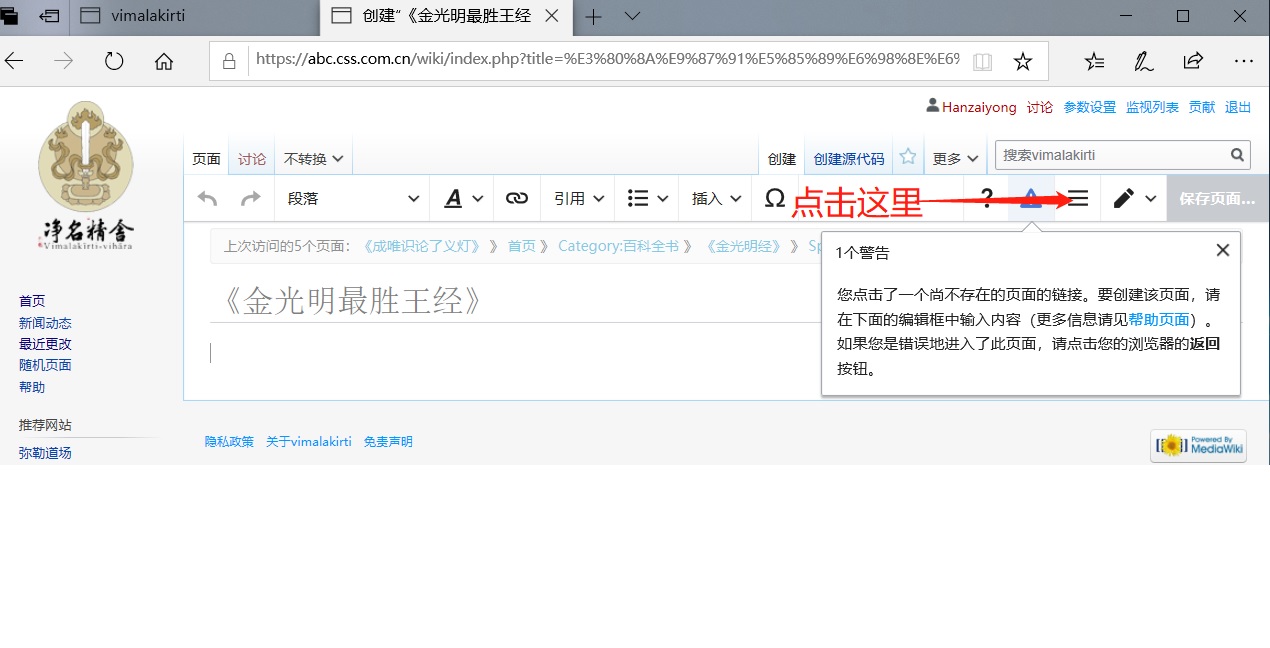The width and height of the screenshot is (1270, 648).
Task: Select the 创建 tab
Action: (782, 158)
